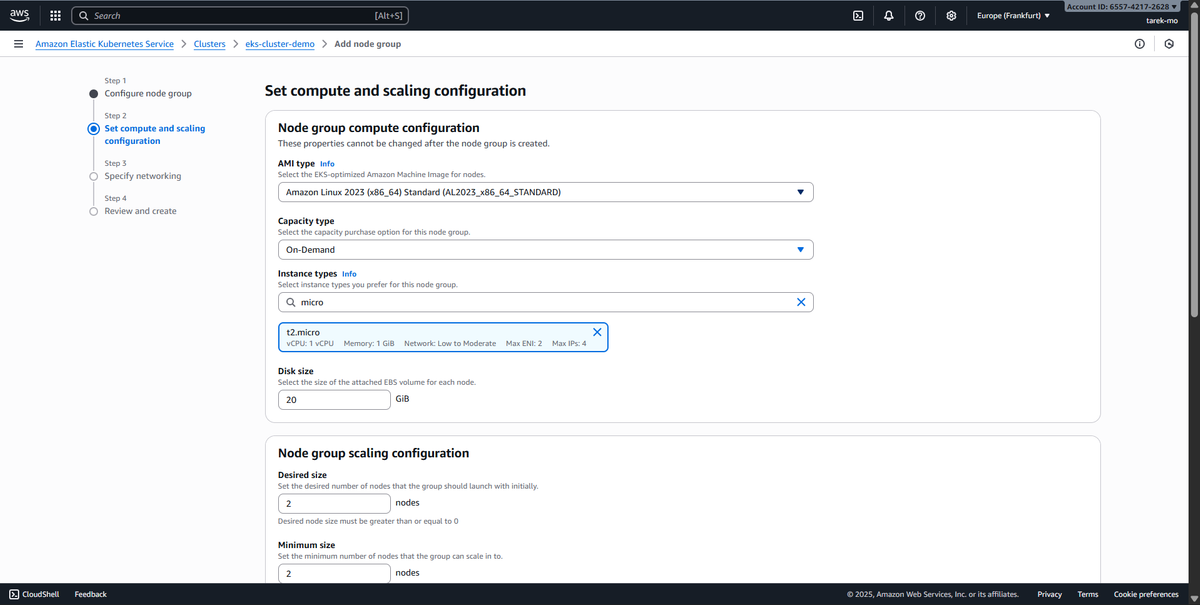The height and width of the screenshot is (605, 1200).
Task: Select Step 4 Review and create
Action: click(x=140, y=211)
